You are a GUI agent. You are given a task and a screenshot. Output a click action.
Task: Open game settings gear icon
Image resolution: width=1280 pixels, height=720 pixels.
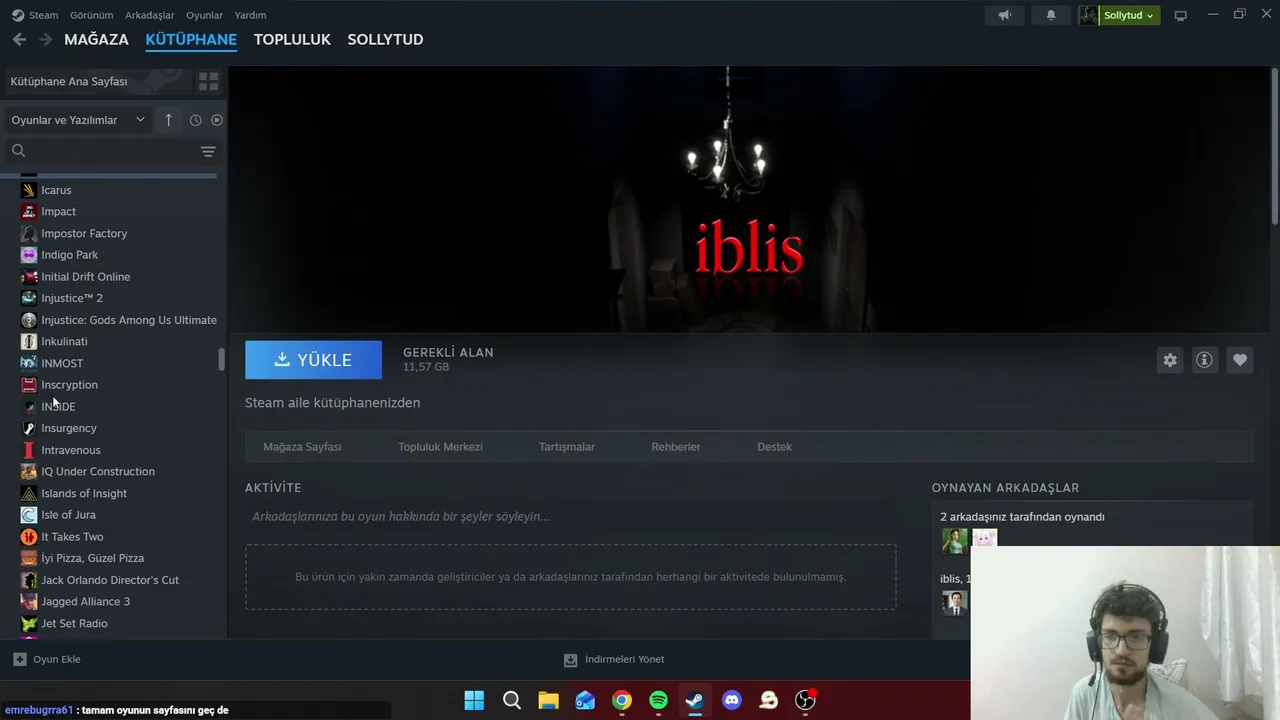[x=1170, y=360]
